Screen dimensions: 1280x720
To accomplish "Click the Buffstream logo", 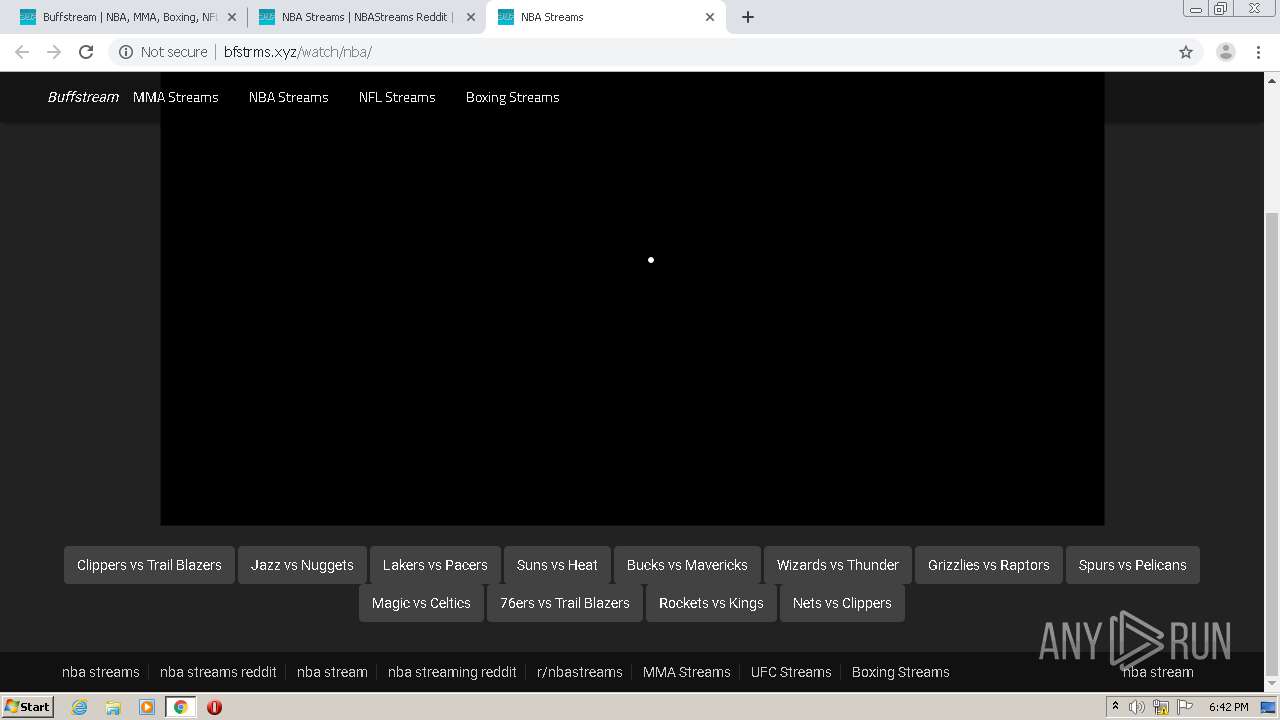I will tap(83, 97).
